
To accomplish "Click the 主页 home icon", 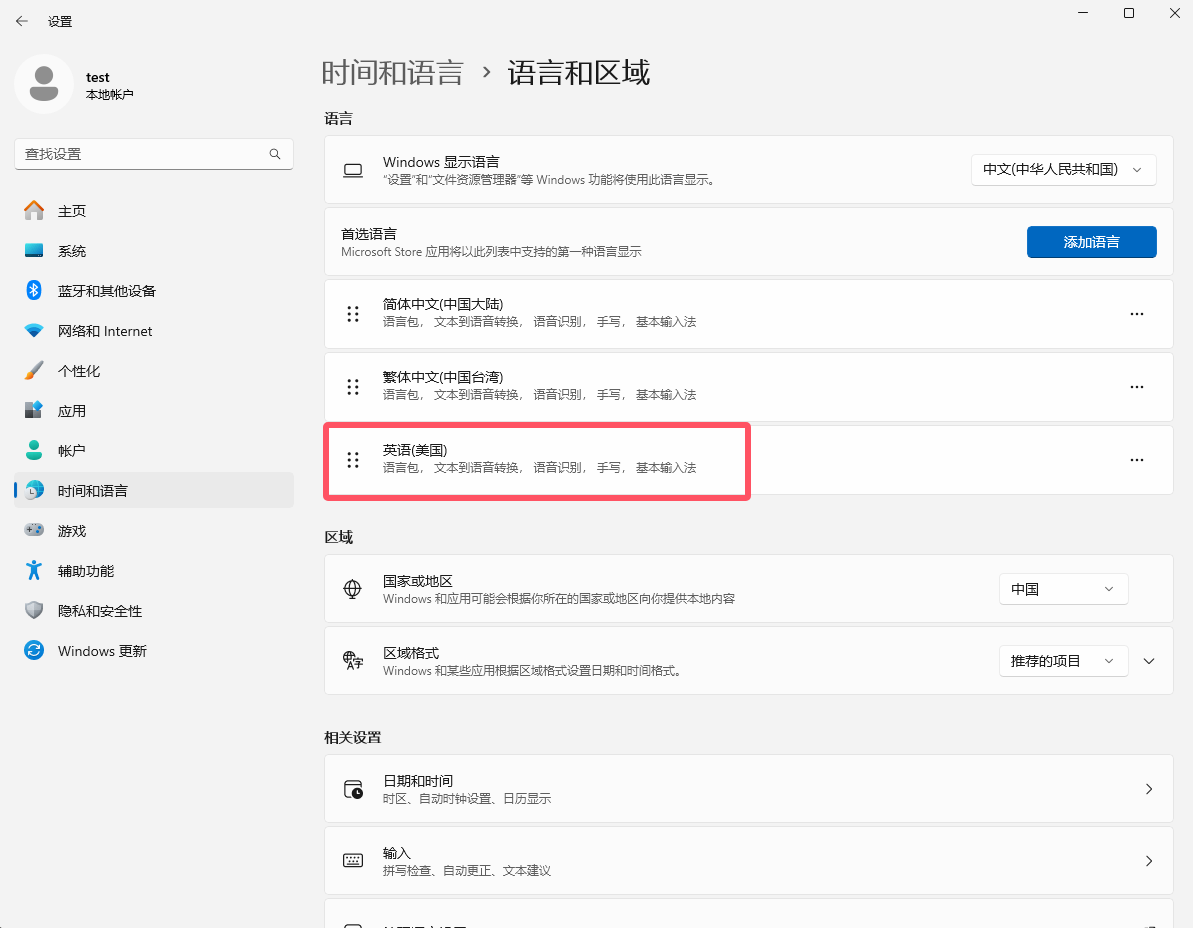I will pos(34,211).
